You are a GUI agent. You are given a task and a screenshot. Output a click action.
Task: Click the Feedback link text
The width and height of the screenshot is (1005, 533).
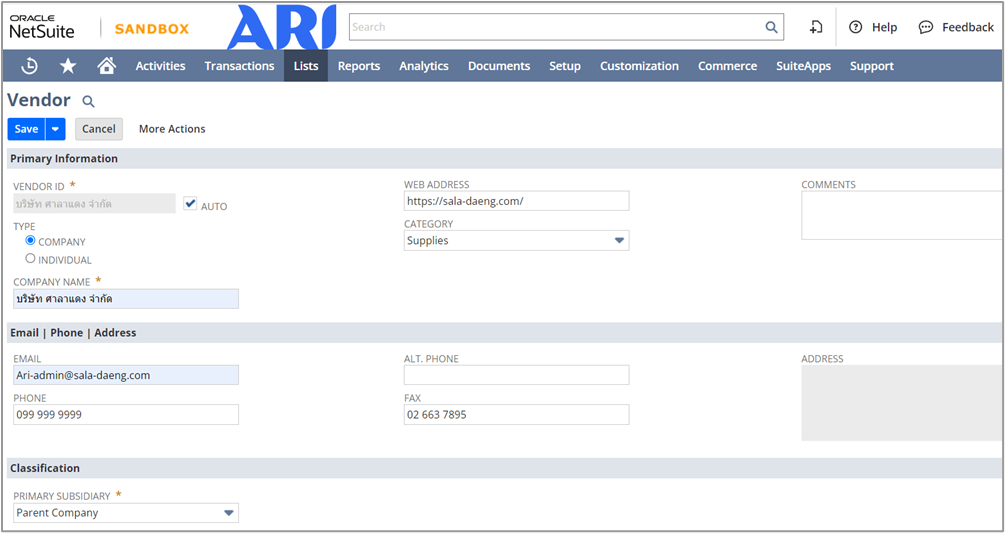tap(967, 27)
